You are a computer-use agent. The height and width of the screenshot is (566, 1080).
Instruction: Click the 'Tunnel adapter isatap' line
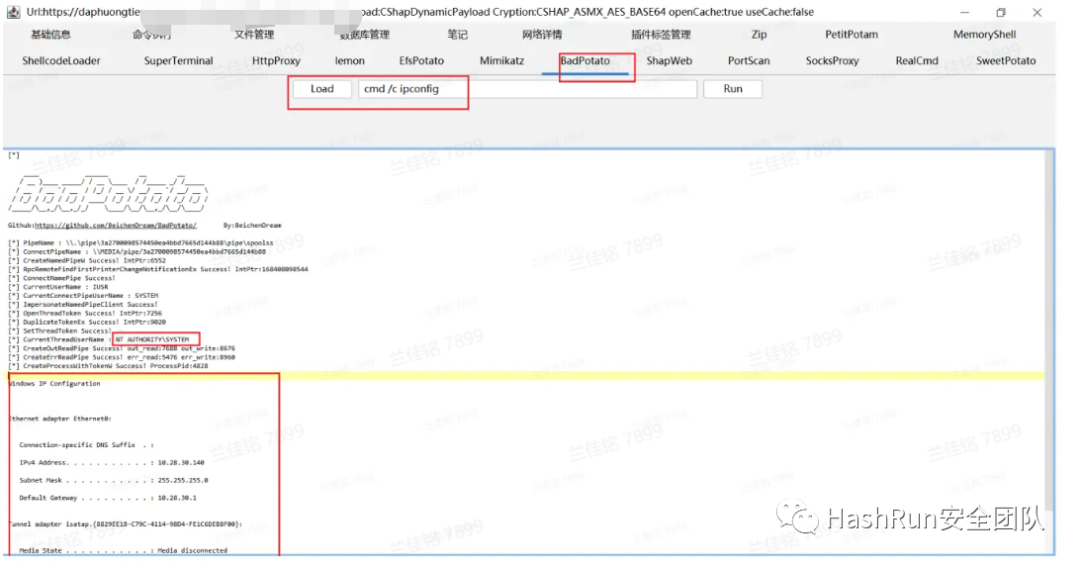125,524
